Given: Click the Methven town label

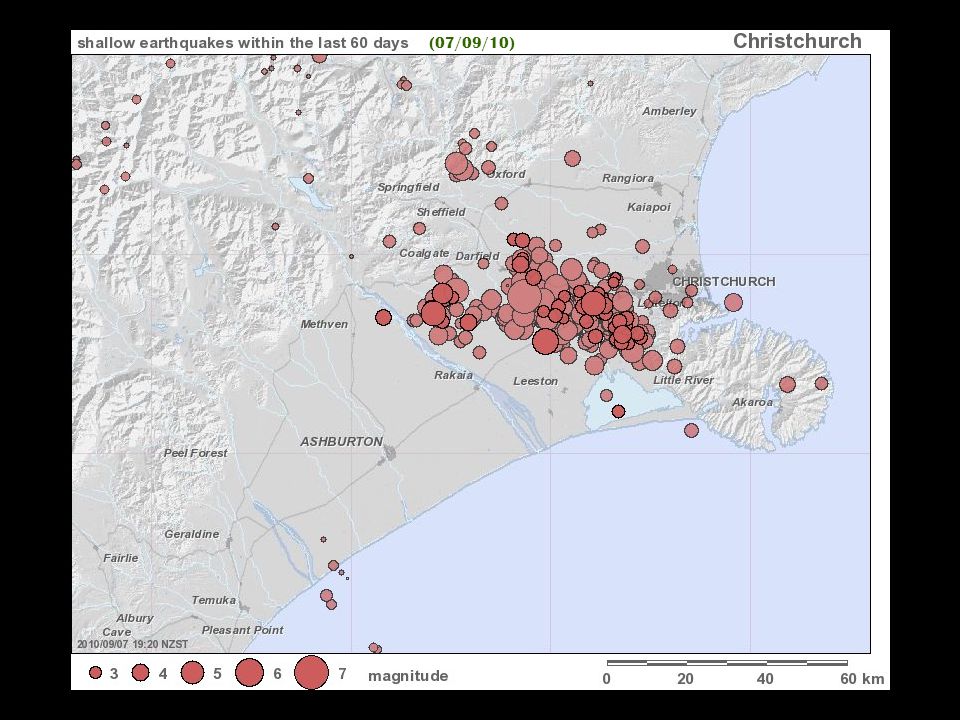Looking at the screenshot, I should (324, 324).
